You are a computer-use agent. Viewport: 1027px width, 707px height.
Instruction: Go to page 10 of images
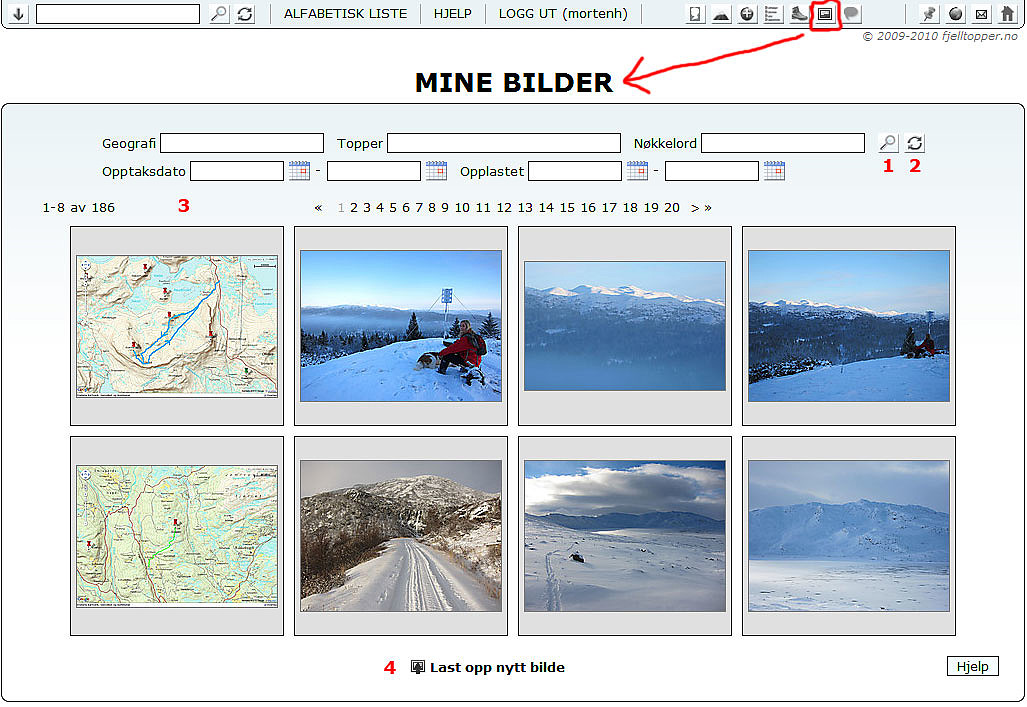pos(462,208)
